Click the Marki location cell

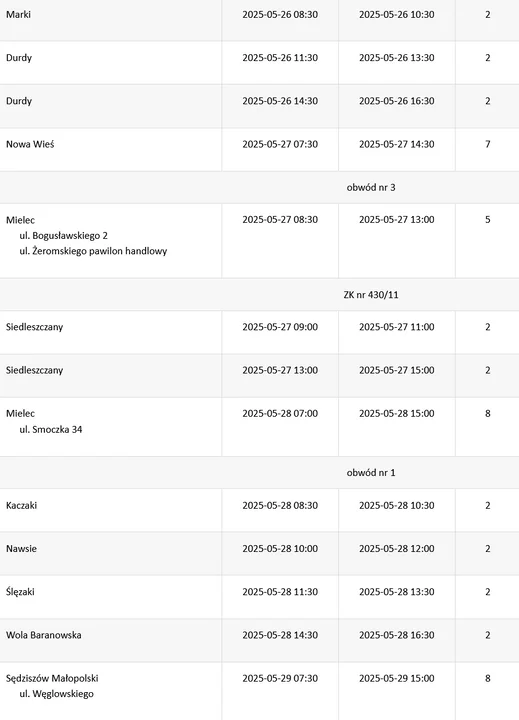click(111, 20)
